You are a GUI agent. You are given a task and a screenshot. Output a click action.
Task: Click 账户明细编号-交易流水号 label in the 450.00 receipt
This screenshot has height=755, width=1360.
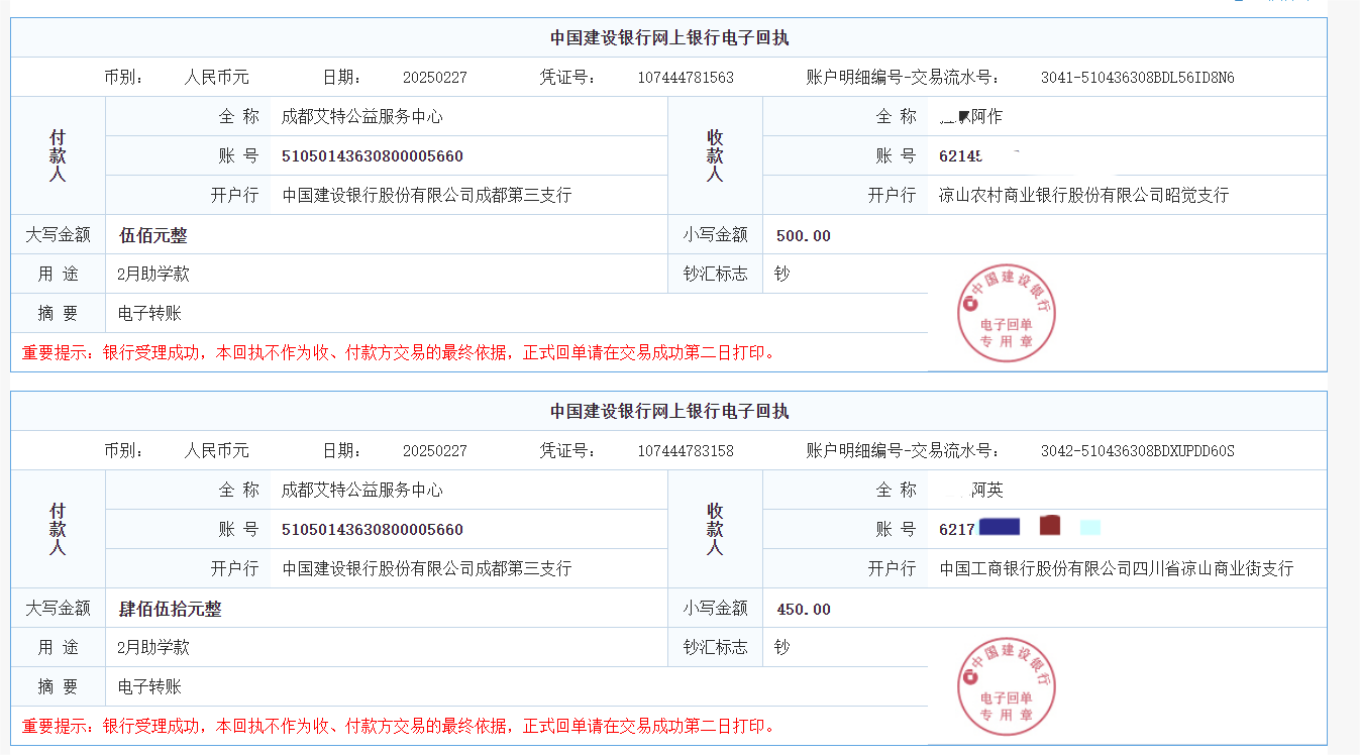point(903,451)
